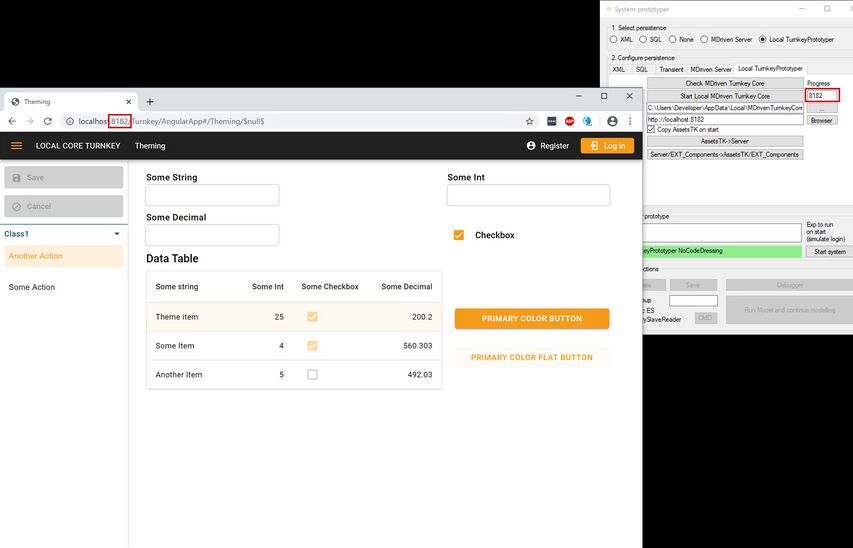The width and height of the screenshot is (853, 548).
Task: Click the browser back arrow
Action: 12,121
